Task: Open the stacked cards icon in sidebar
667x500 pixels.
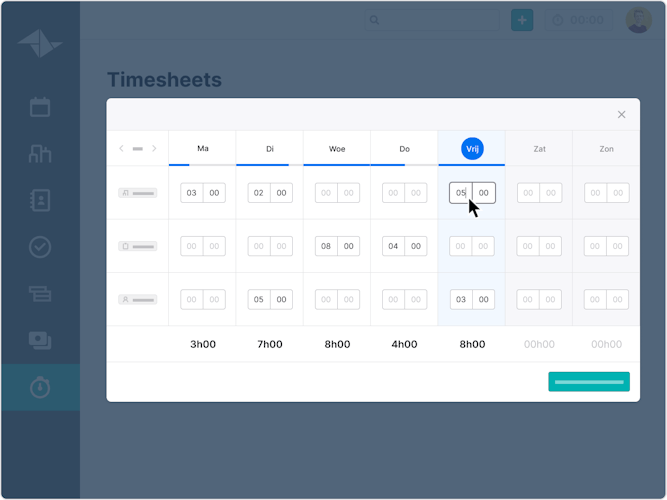Action: pos(40,293)
